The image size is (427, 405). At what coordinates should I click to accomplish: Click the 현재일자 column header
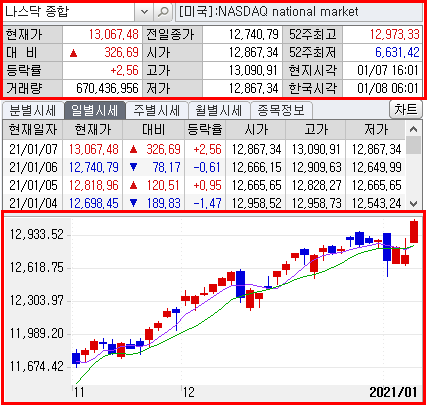point(33,129)
